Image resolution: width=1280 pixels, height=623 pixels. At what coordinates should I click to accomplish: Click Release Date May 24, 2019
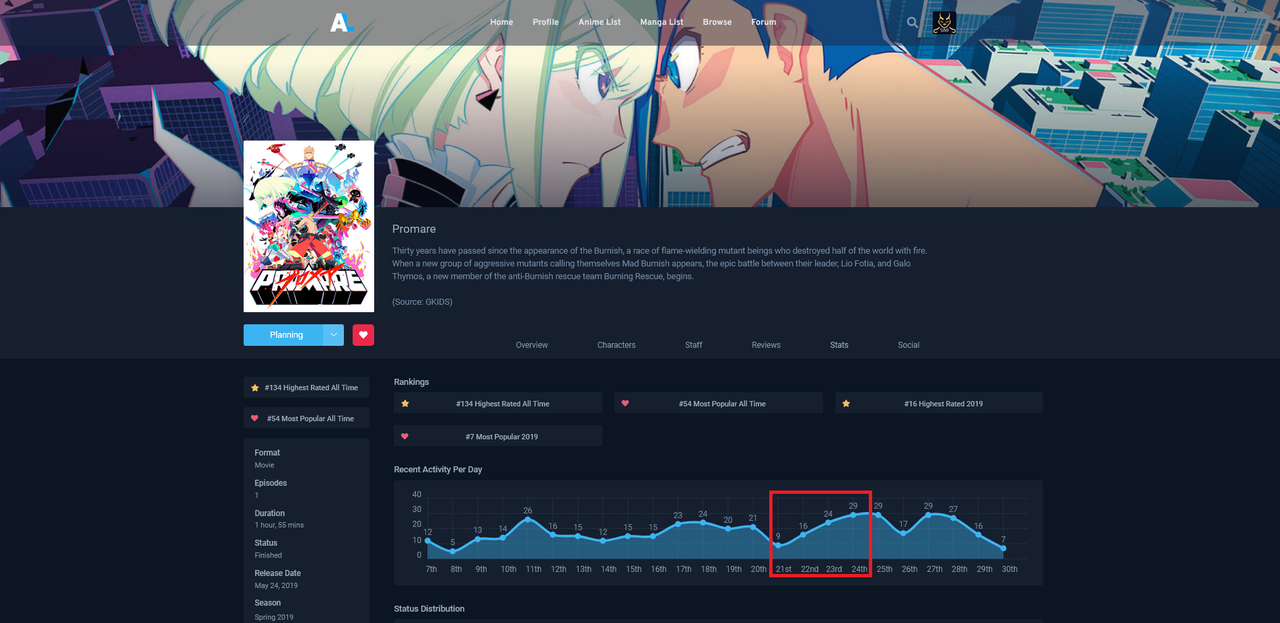coord(276,585)
